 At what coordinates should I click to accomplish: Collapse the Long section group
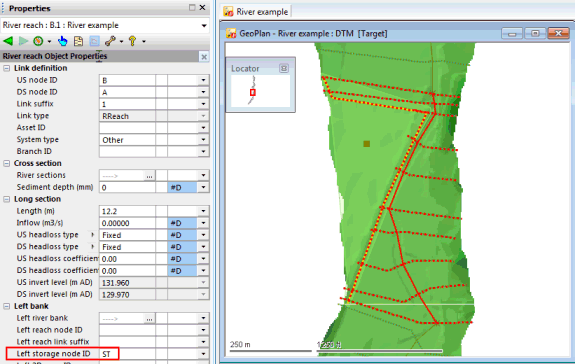(7, 199)
